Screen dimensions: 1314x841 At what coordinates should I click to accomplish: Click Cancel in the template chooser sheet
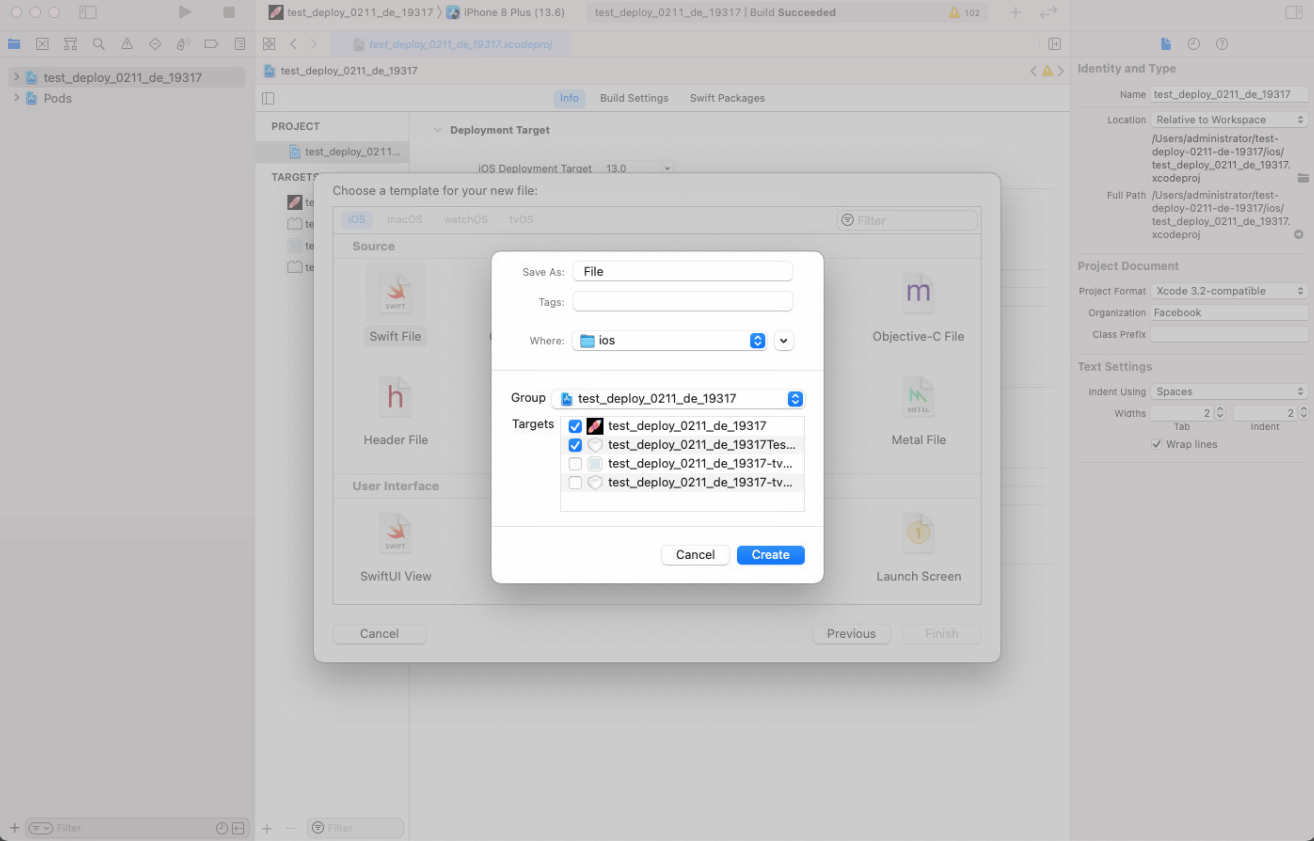click(379, 634)
